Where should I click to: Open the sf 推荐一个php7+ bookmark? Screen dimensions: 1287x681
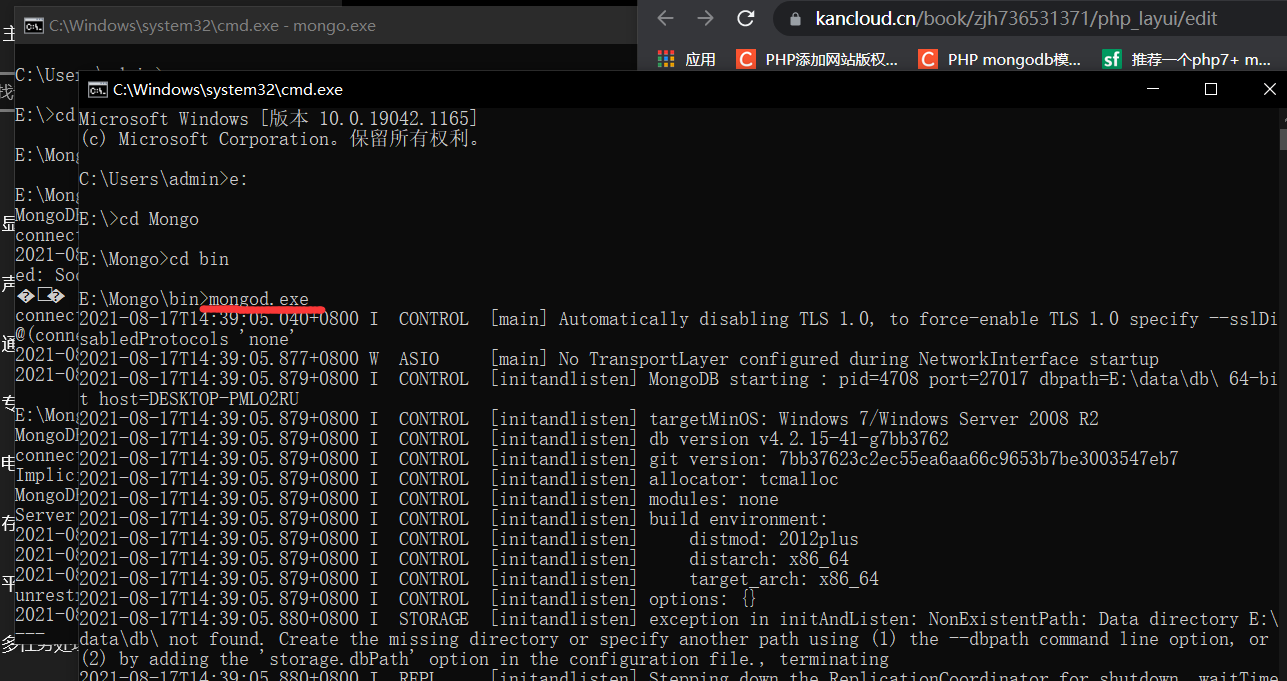click(1187, 60)
